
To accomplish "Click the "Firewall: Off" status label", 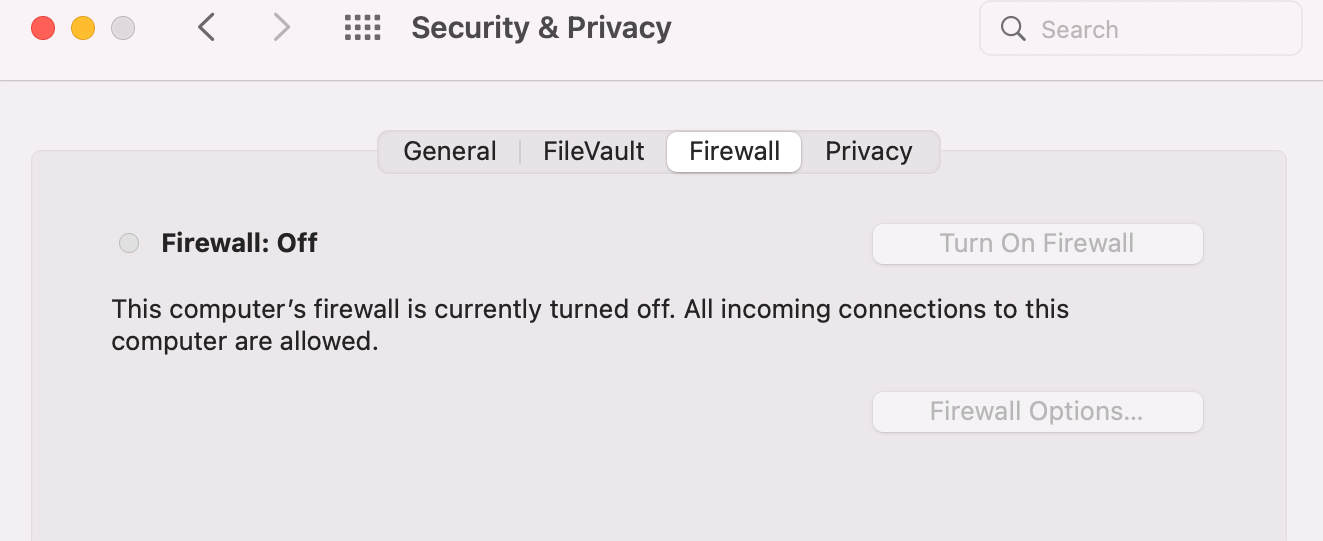I will [240, 243].
